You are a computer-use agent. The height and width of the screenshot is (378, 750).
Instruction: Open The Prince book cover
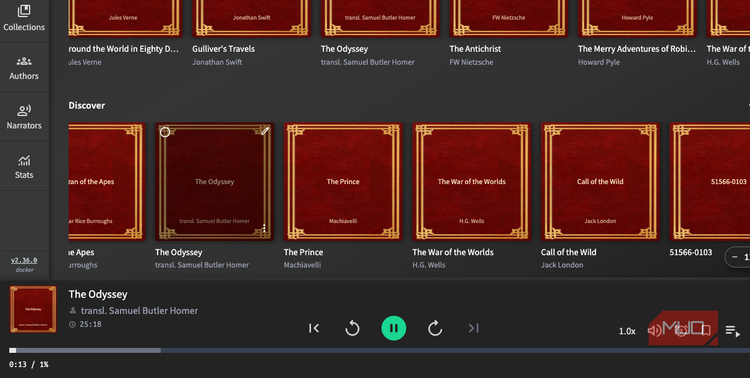(x=343, y=181)
